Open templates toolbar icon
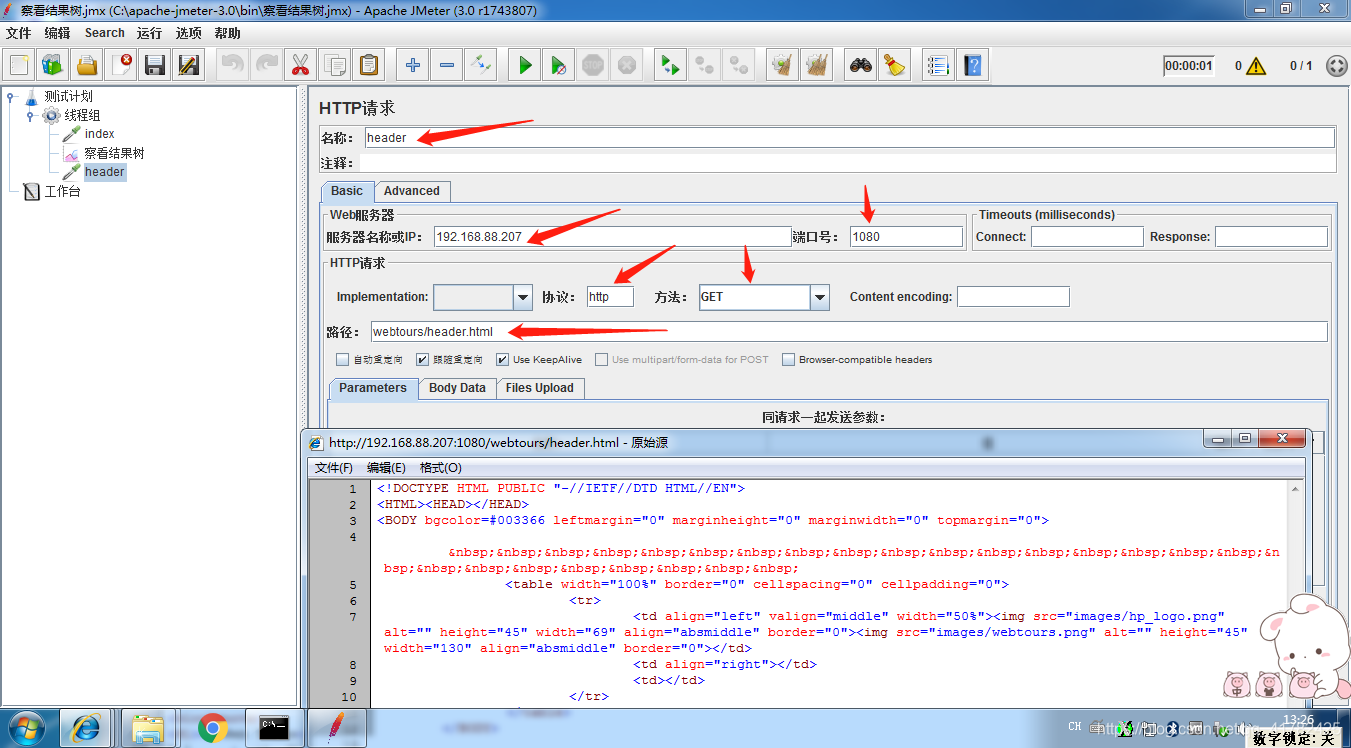The width and height of the screenshot is (1351, 748). pyautogui.click(x=53, y=66)
